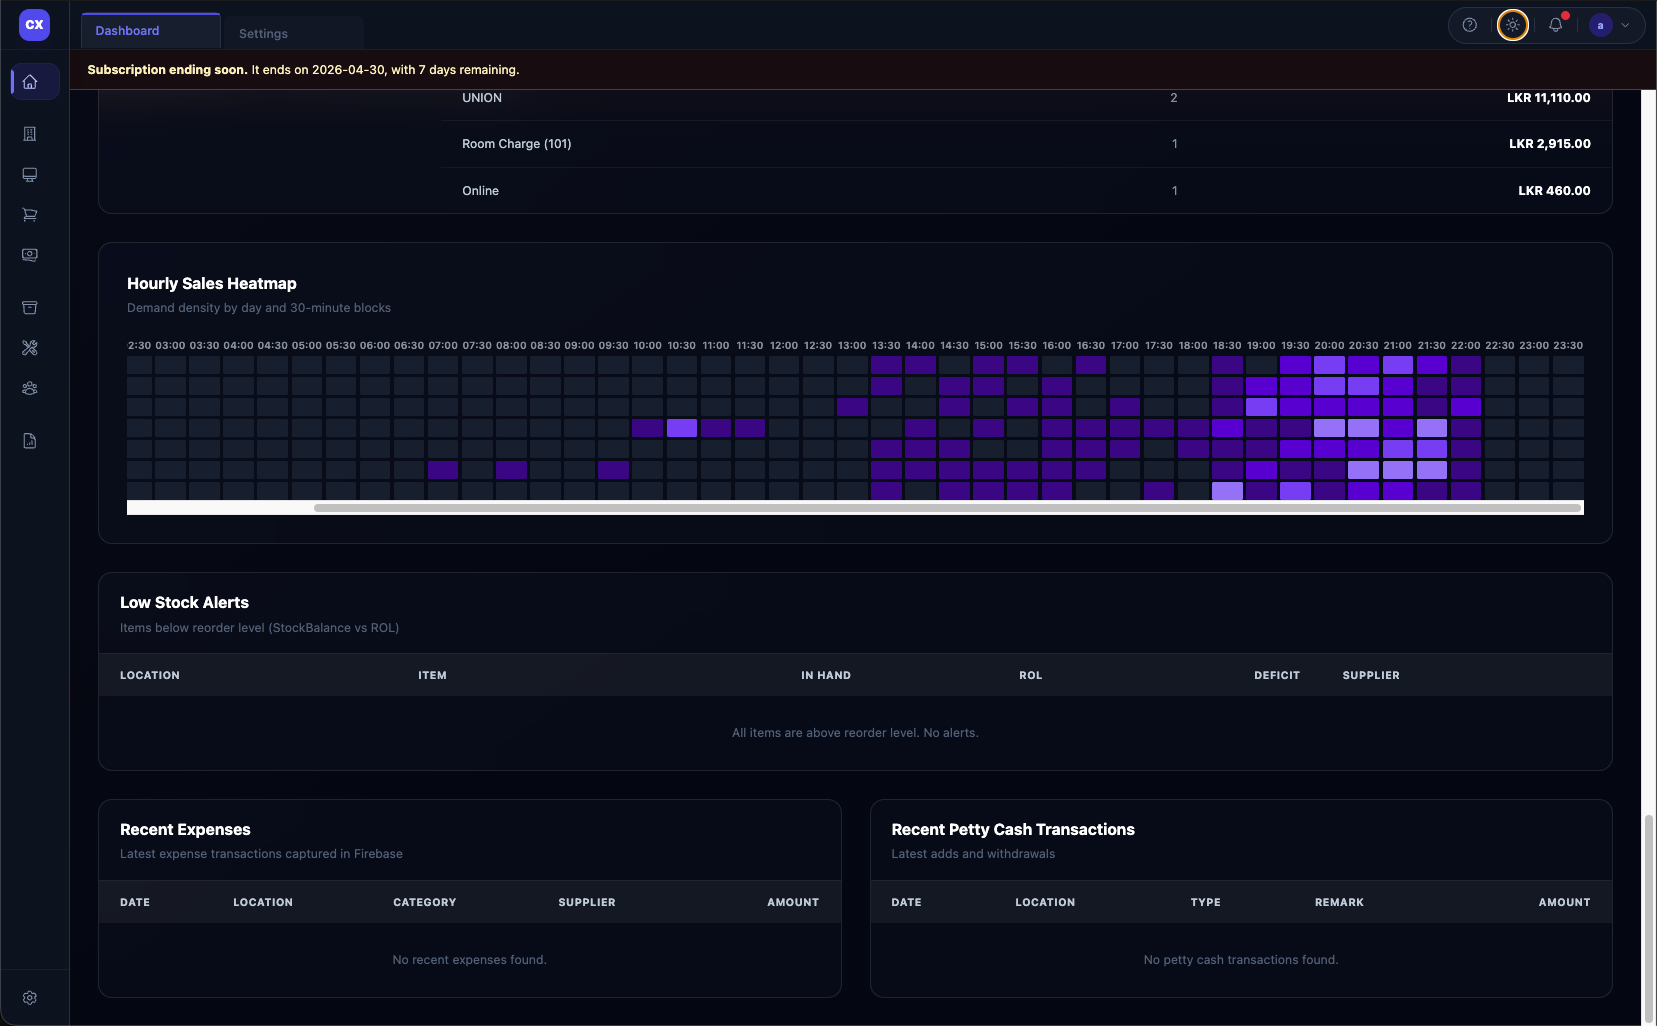This screenshot has width=1657, height=1026.
Task: Click "No petty cash transactions found." message
Action: point(1241,960)
